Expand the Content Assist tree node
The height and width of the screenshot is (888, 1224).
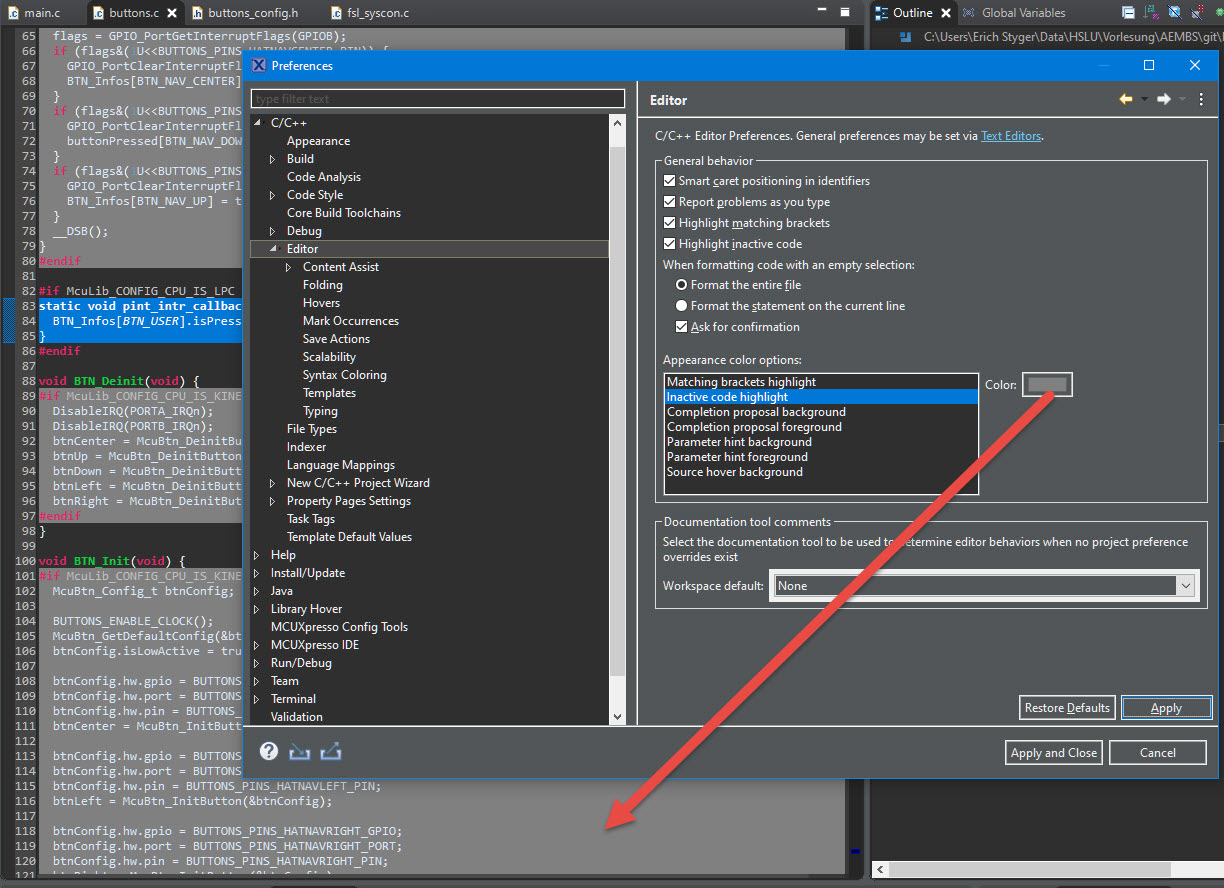point(289,267)
